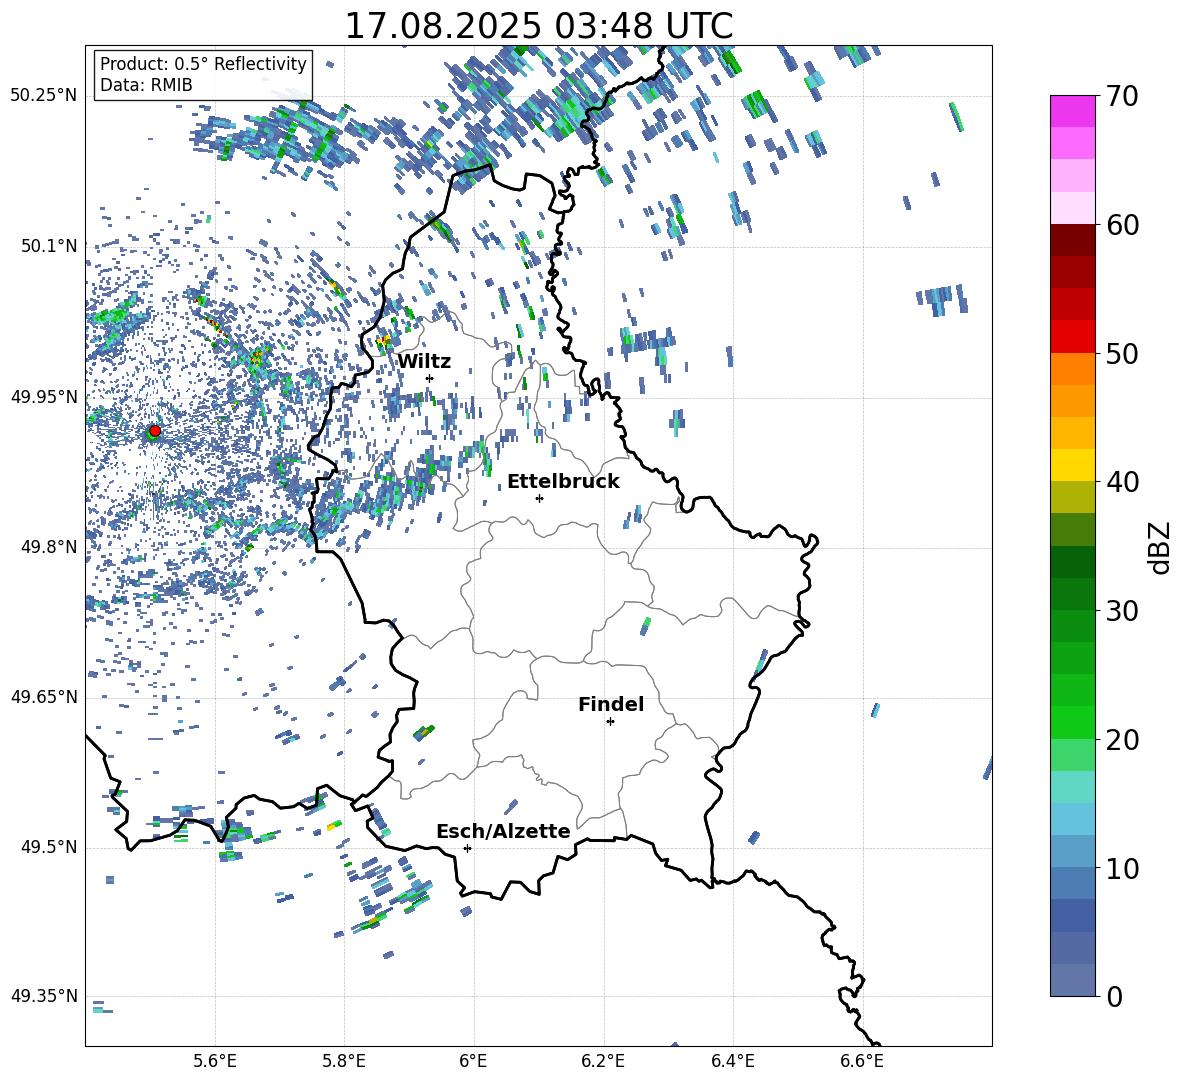The width and height of the screenshot is (1184, 1081).
Task: Click the 49.5°N latitude label
Action: pyautogui.click(x=49, y=847)
